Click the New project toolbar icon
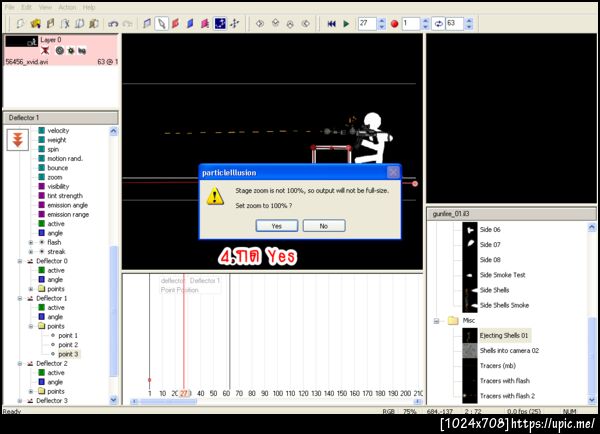This screenshot has height=434, width=600. [20, 24]
